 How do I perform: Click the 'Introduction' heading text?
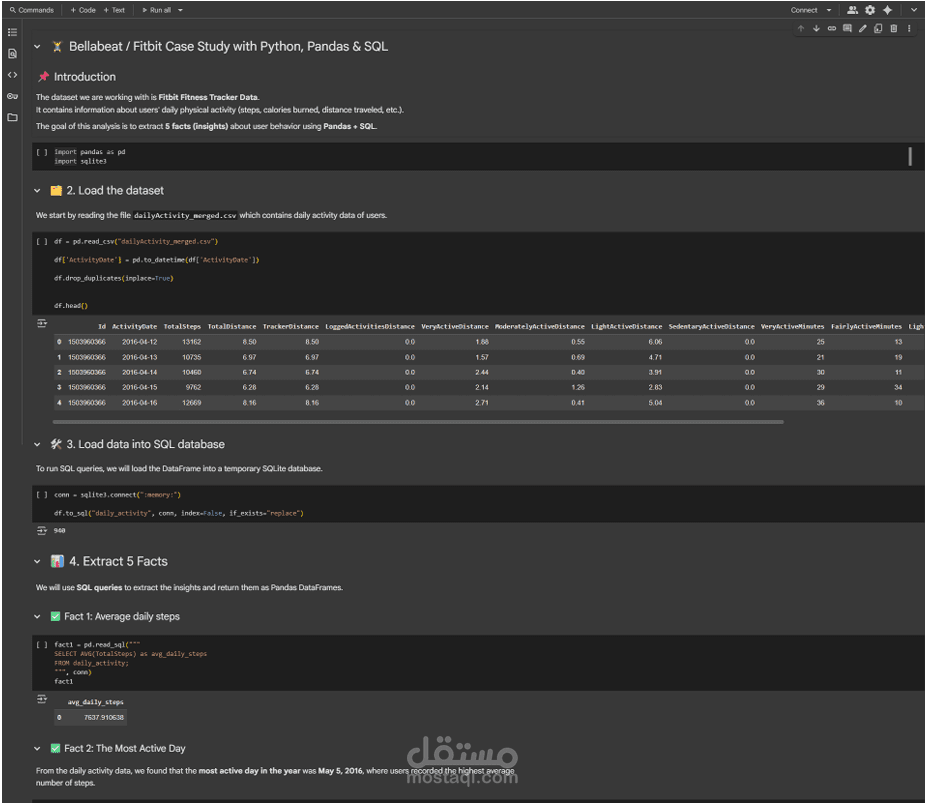(85, 77)
